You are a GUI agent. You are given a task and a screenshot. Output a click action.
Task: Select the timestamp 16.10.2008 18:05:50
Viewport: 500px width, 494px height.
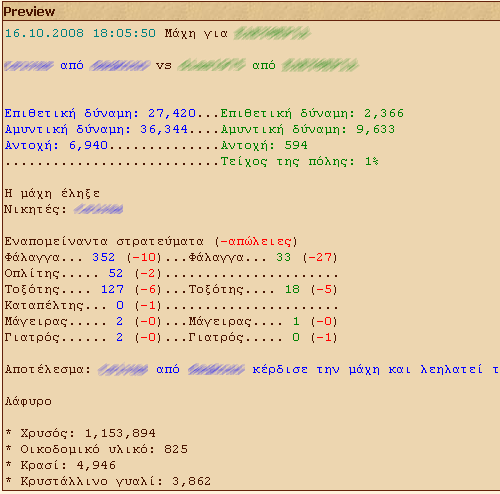tap(80, 33)
